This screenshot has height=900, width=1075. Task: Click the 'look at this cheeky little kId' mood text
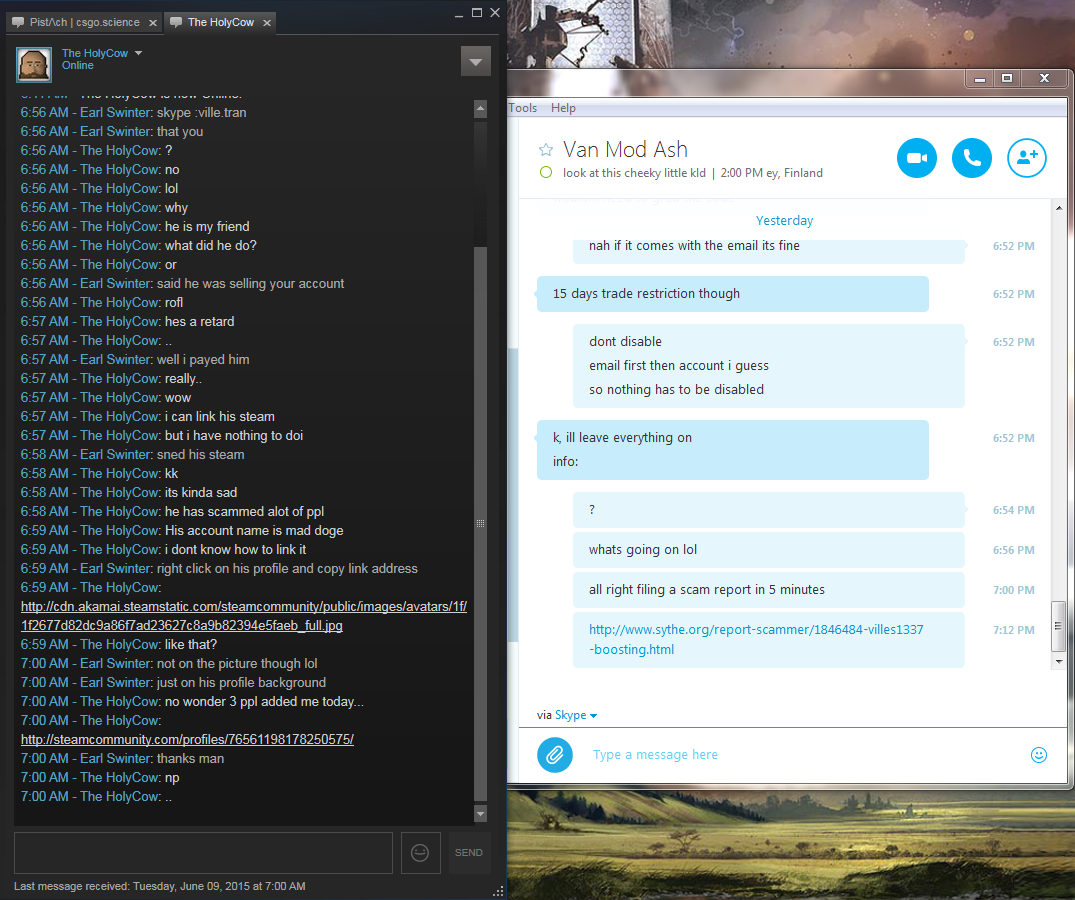(x=634, y=173)
